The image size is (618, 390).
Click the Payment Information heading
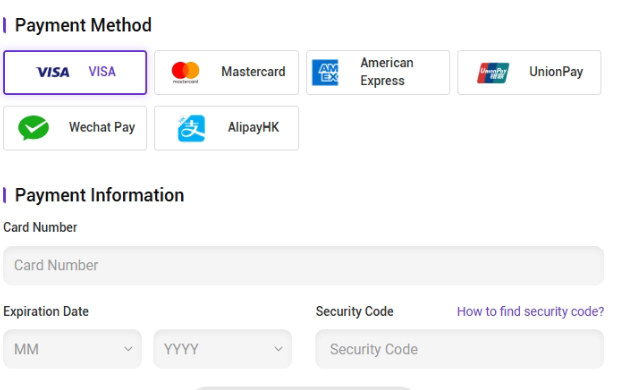pyautogui.click(x=99, y=195)
